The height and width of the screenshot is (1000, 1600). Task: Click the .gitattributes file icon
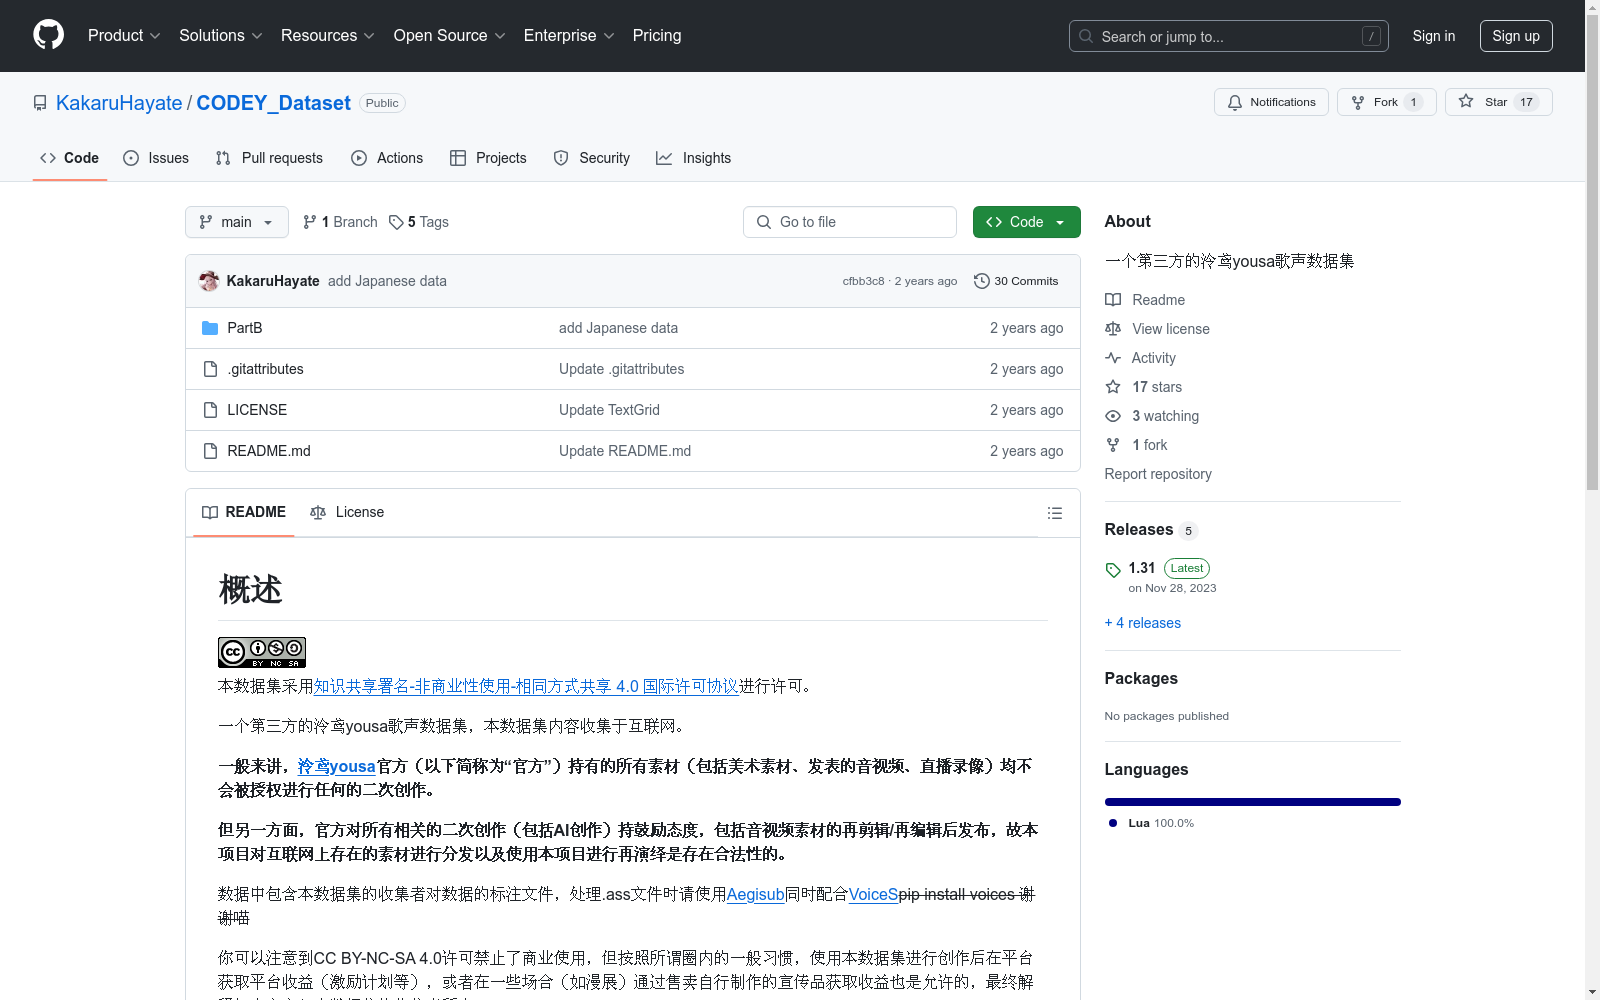tap(210, 369)
